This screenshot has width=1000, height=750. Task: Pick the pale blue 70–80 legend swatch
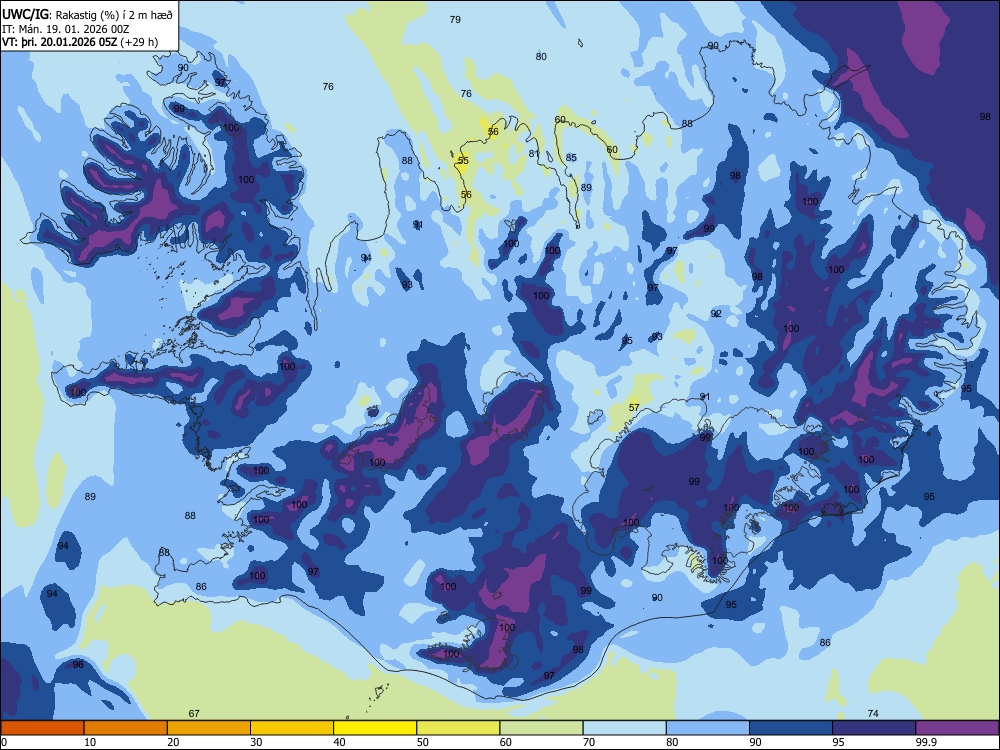(624, 728)
